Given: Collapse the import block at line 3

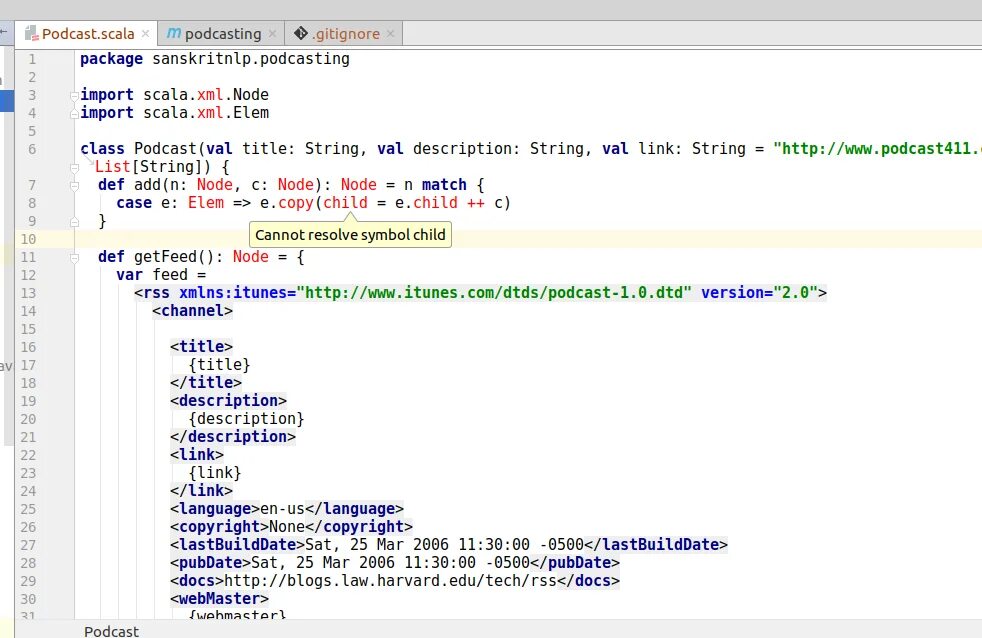Looking at the screenshot, I should tap(74, 95).
